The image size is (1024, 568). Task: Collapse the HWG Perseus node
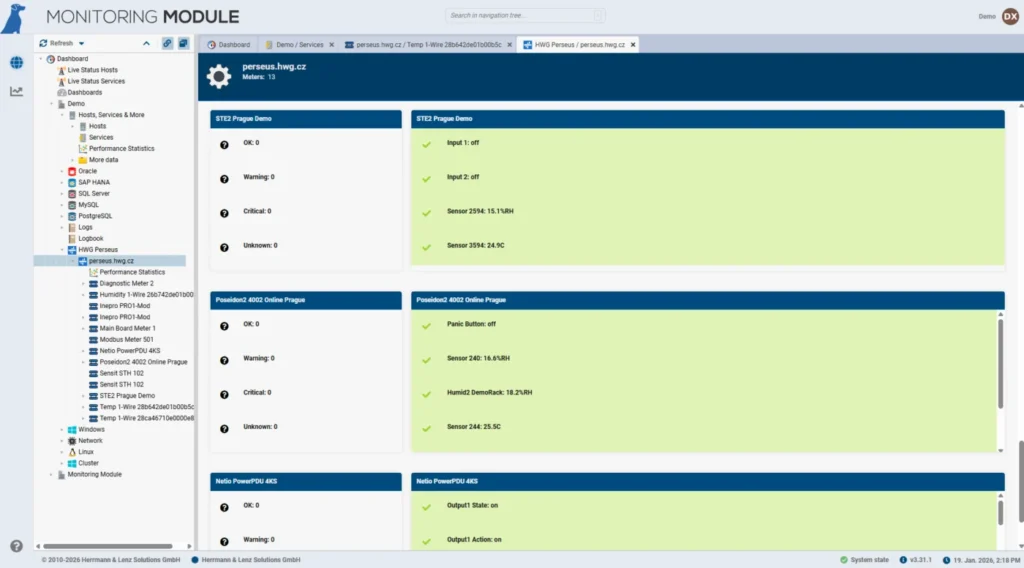click(63, 250)
